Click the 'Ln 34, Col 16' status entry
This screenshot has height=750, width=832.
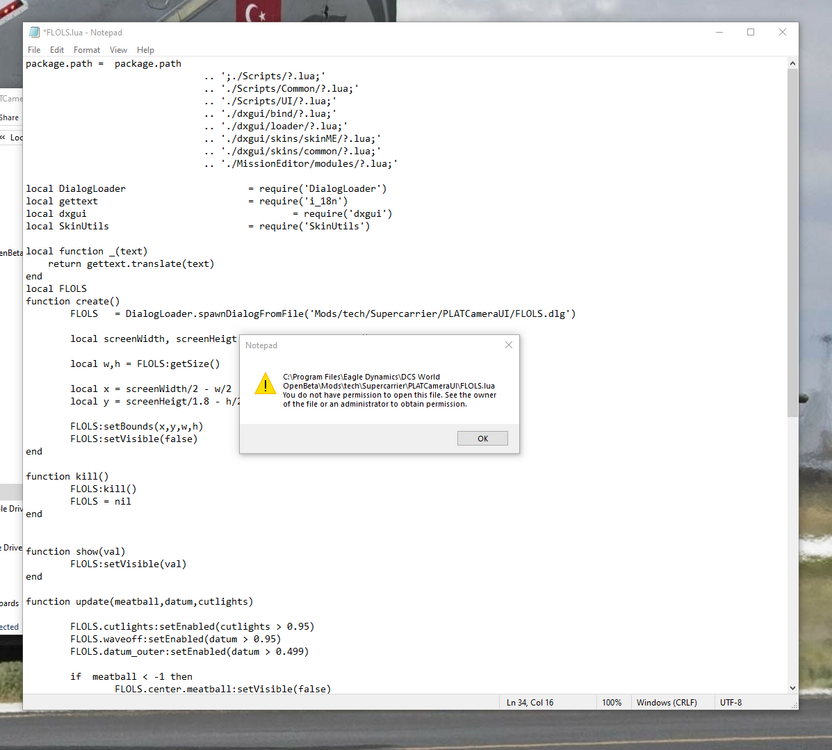coord(530,702)
